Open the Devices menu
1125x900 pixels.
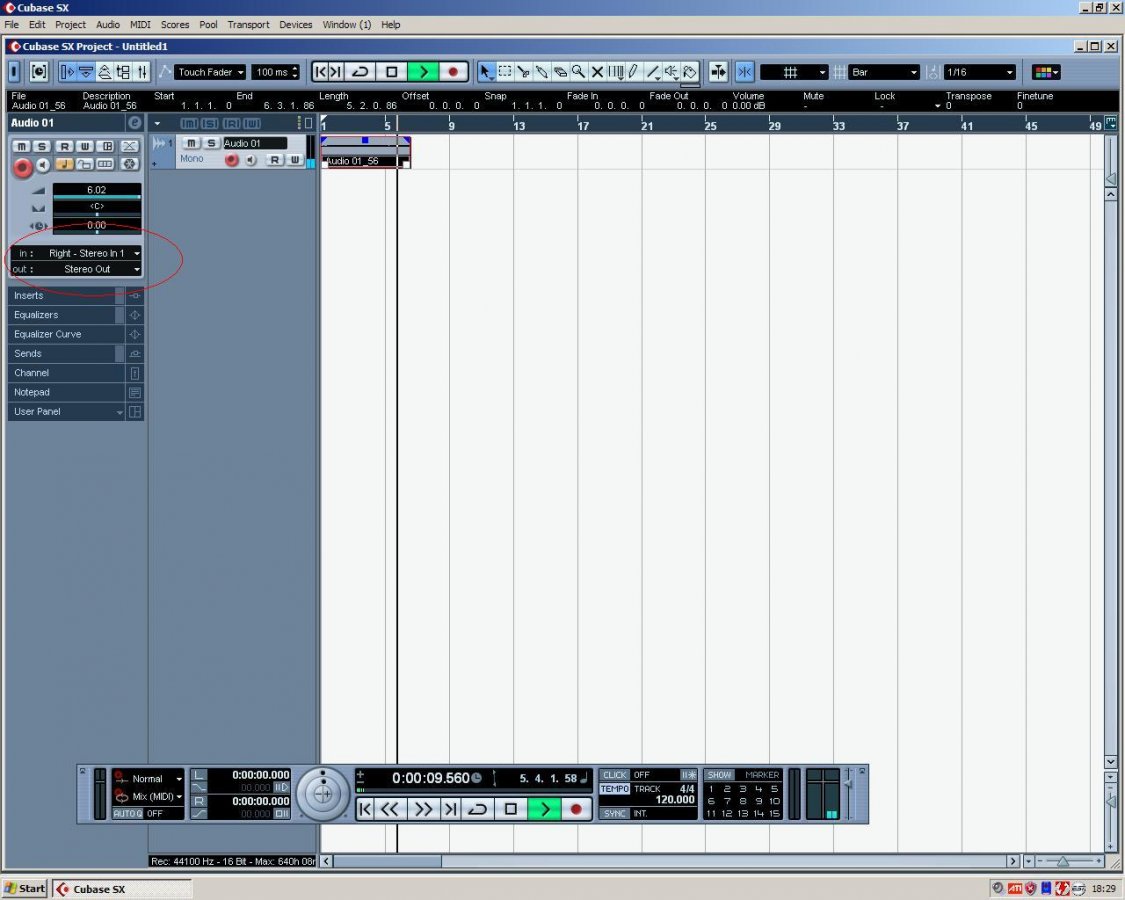click(296, 24)
